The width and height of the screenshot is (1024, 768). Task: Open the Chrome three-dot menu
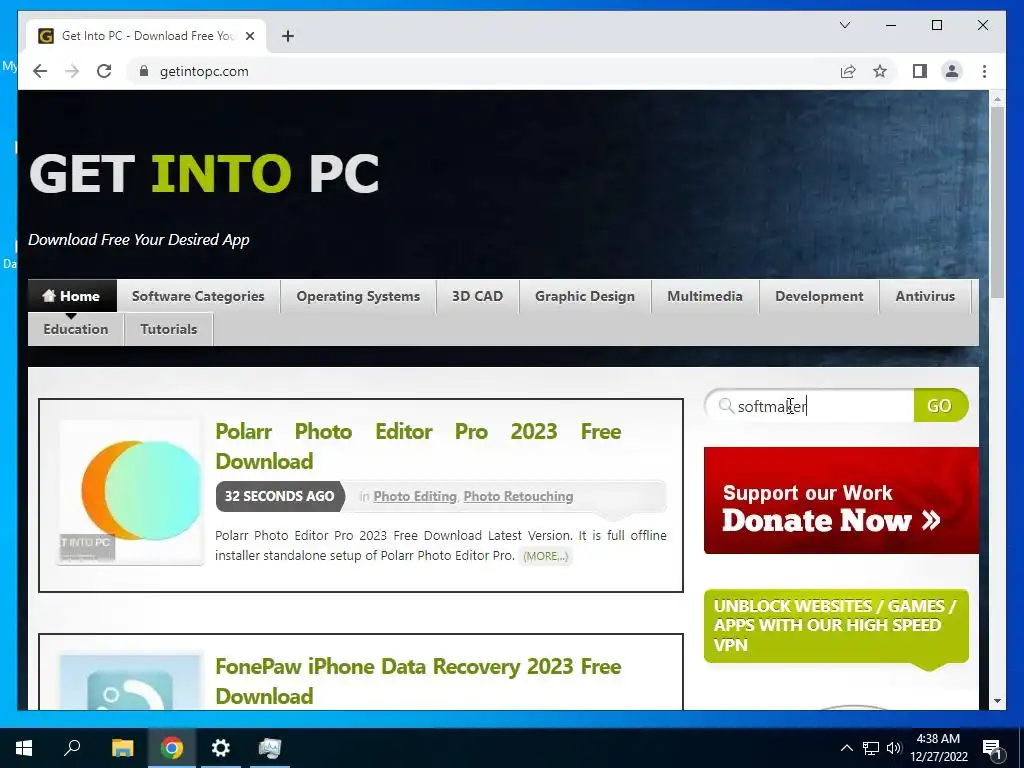(x=984, y=71)
